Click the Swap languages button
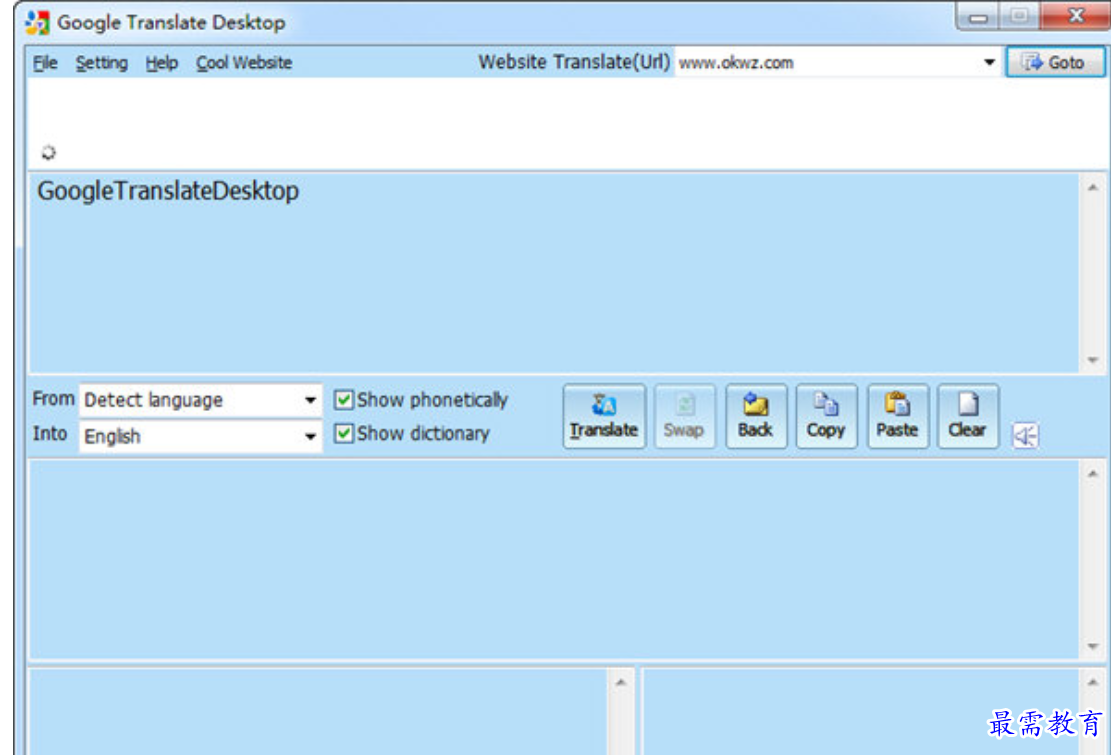 point(684,416)
